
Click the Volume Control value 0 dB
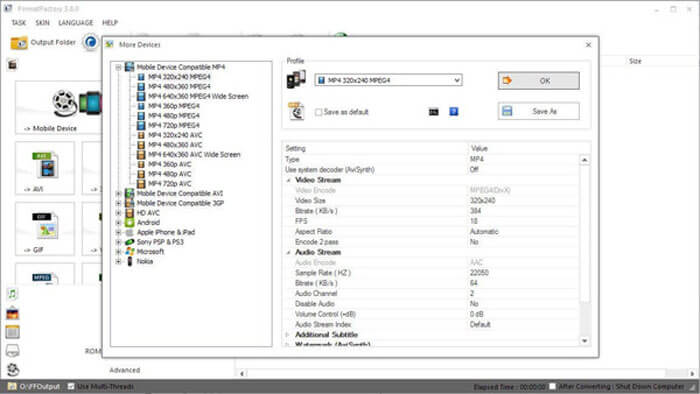476,314
